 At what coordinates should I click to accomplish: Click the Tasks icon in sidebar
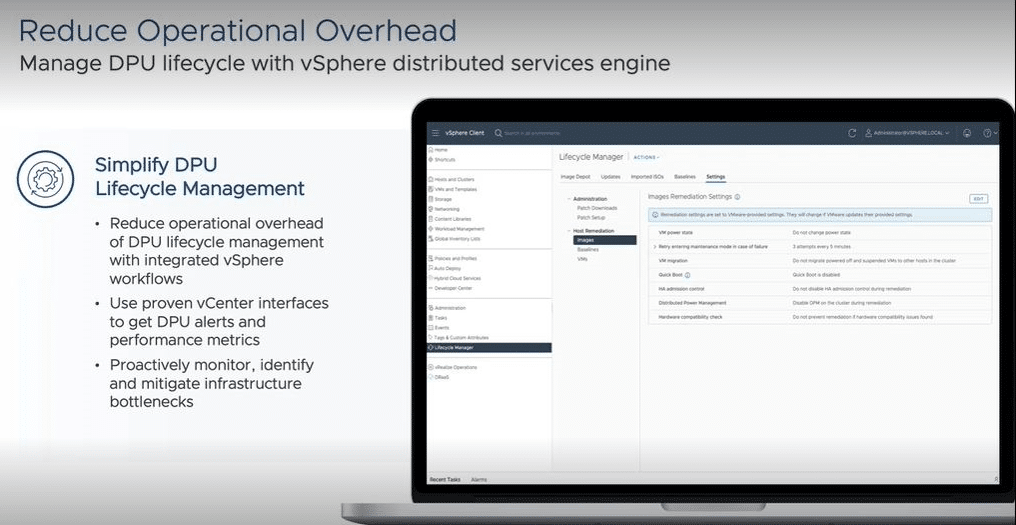431,318
